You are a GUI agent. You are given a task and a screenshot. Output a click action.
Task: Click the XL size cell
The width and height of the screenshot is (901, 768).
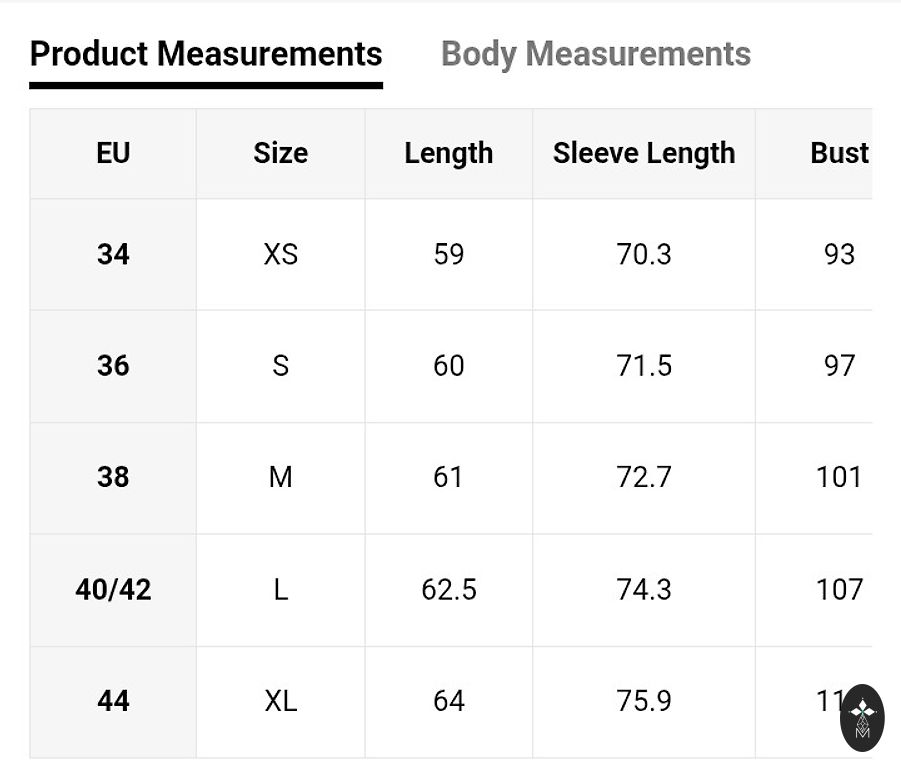(280, 701)
